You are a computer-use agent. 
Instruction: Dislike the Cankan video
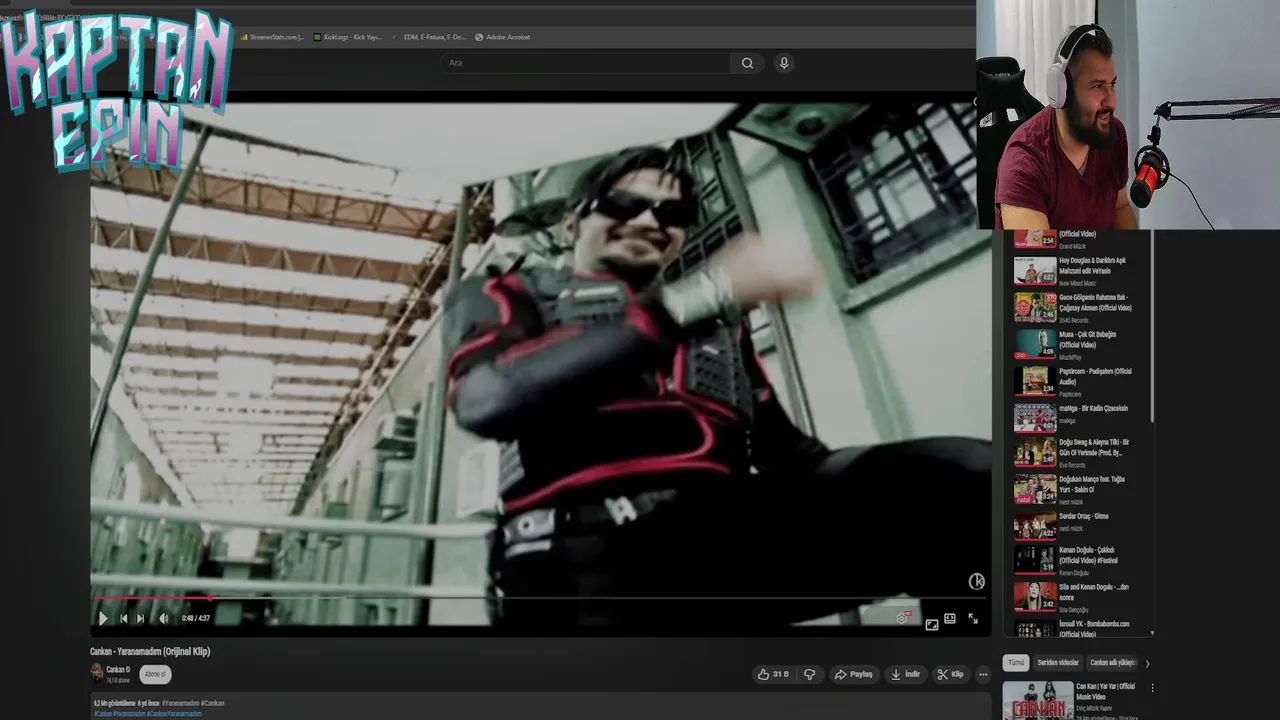tap(810, 674)
